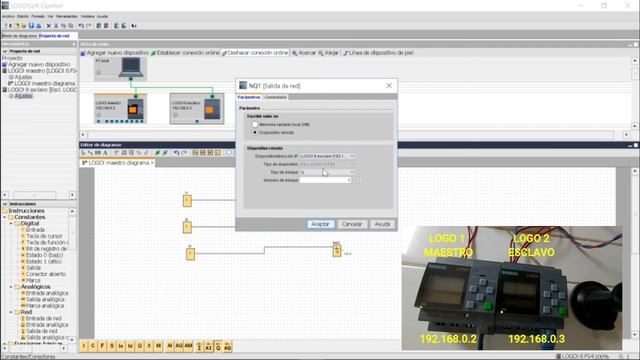The height and width of the screenshot is (360, 640).
Task: Open the 'Número de bloque' combo box
Action: 326,180
